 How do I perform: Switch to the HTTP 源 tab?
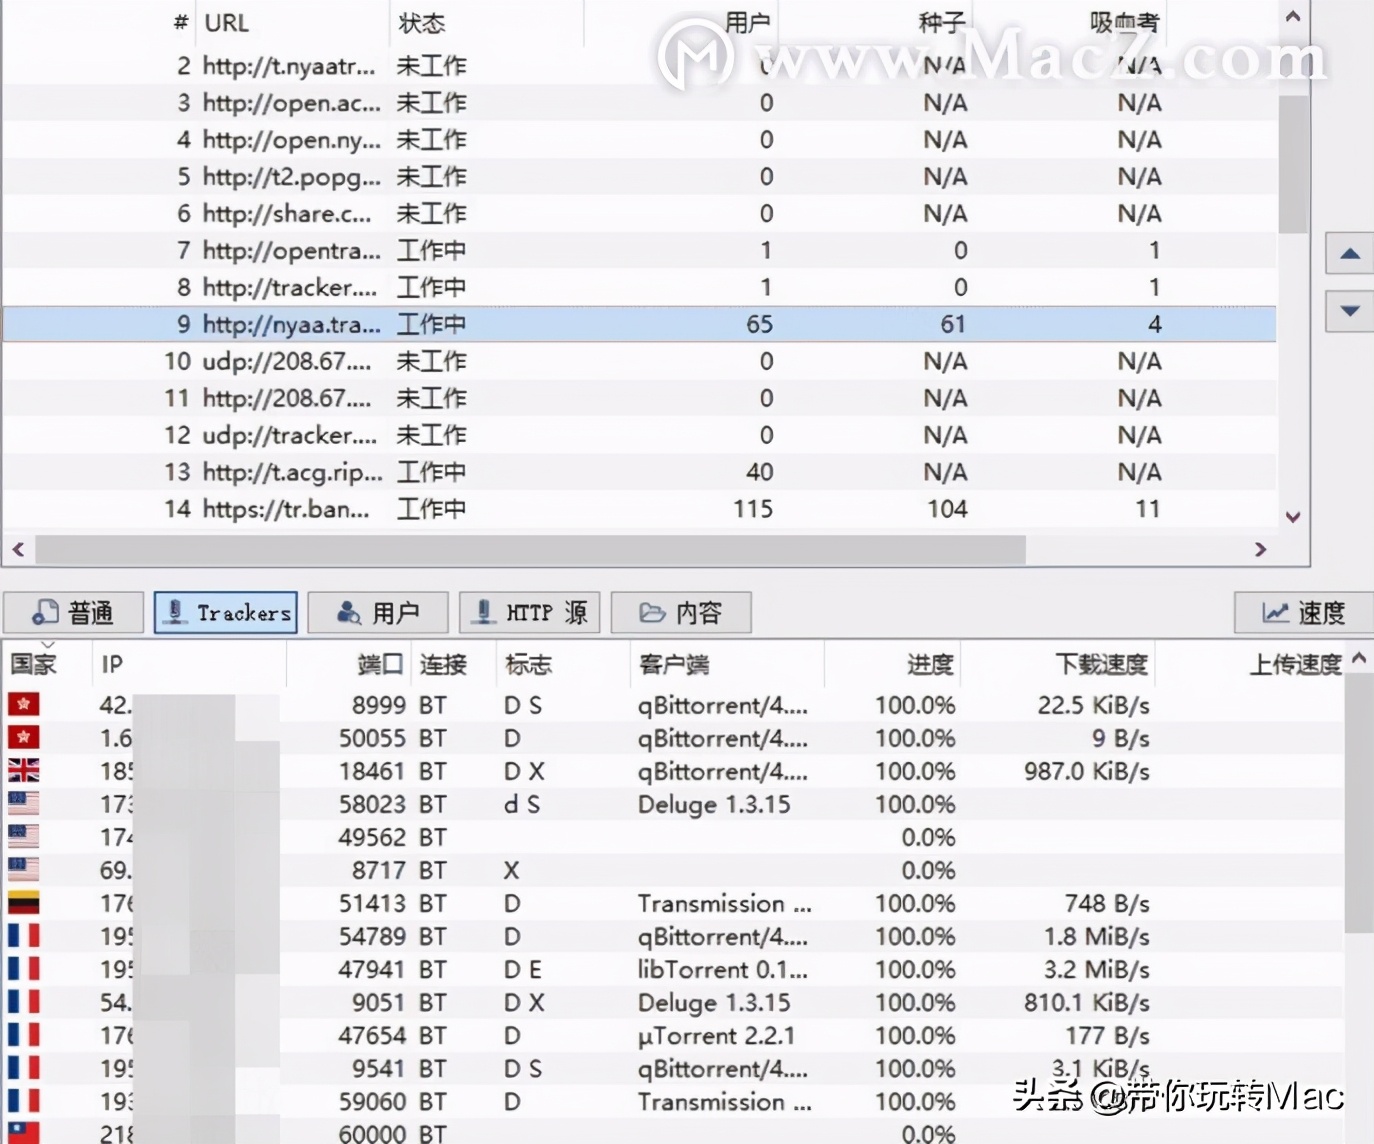[x=529, y=612]
